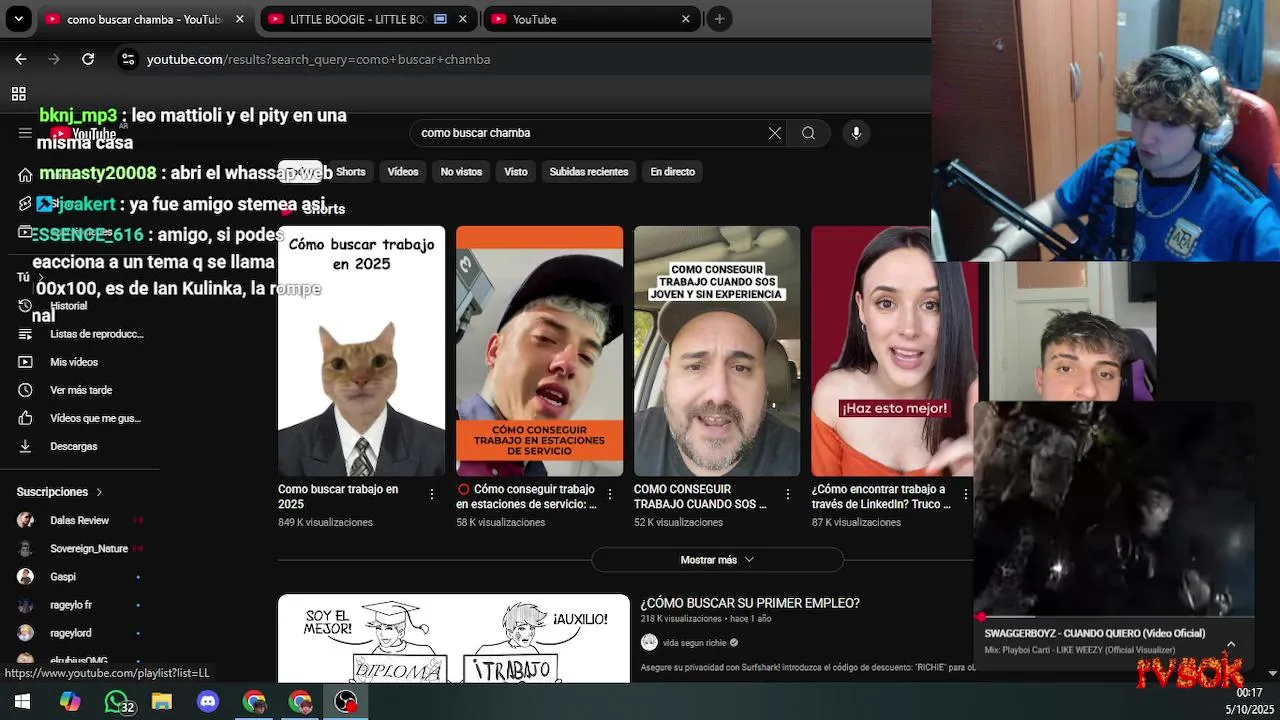Open the site information icon in address bar
Viewport: 1280px width, 720px height.
click(x=128, y=59)
